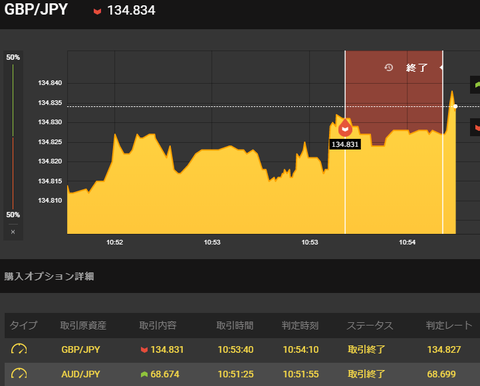This screenshot has height=386, width=480.
Task: Click the 取引終了 status in the AUD/JPY row
Action: pos(366,374)
